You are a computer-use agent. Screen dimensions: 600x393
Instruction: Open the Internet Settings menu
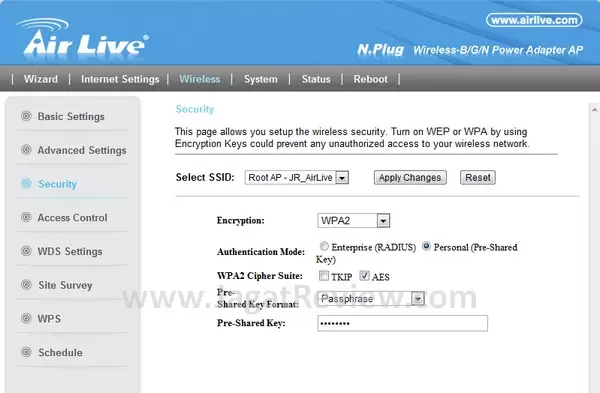tap(120, 79)
